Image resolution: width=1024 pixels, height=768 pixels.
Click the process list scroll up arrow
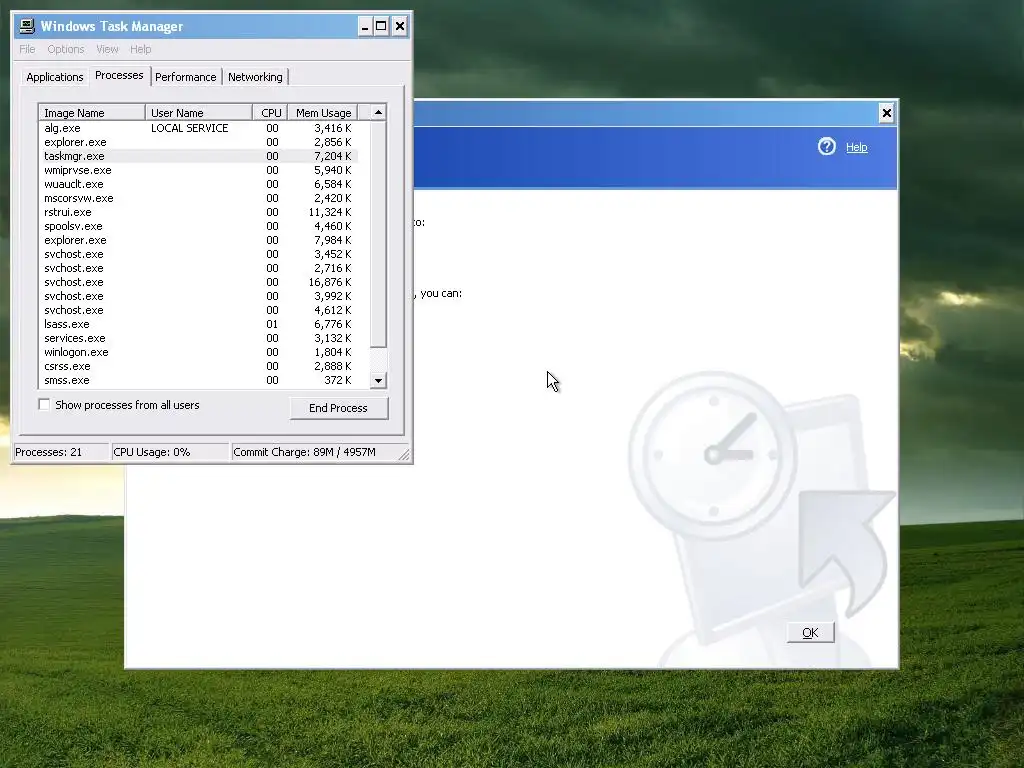pos(378,112)
